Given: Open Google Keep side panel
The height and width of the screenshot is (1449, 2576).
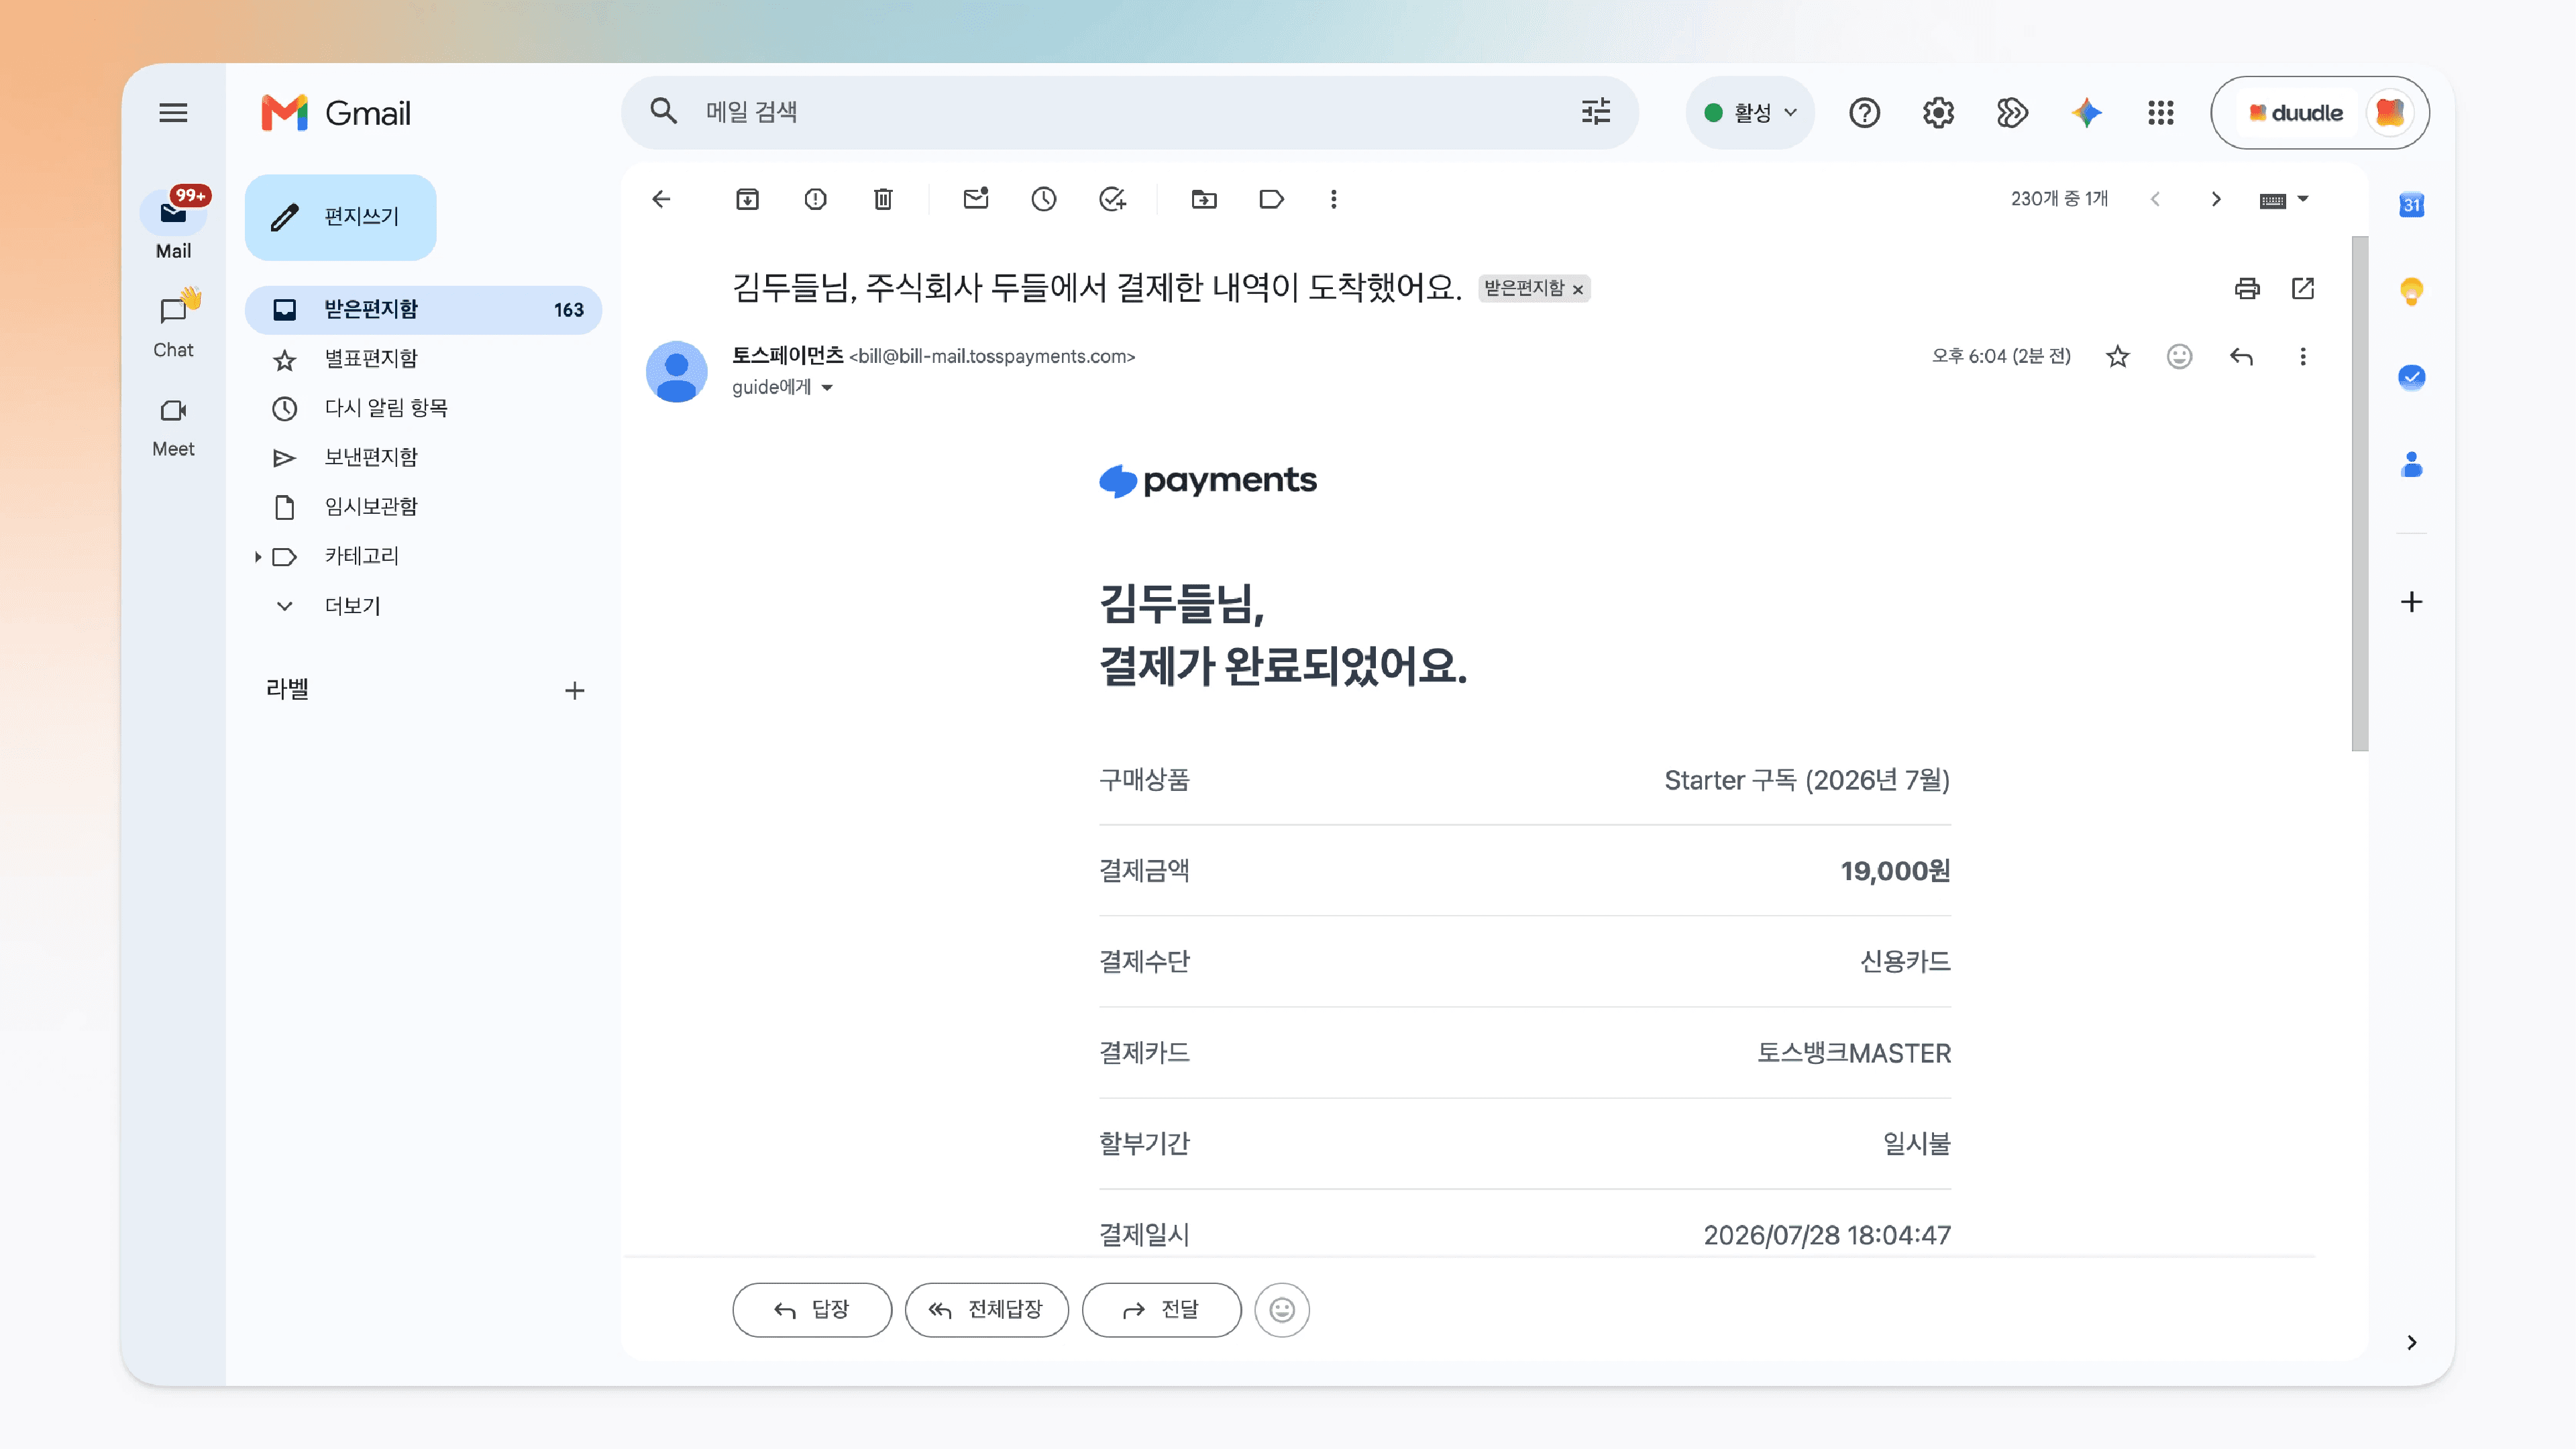Looking at the screenshot, I should [x=2411, y=291].
